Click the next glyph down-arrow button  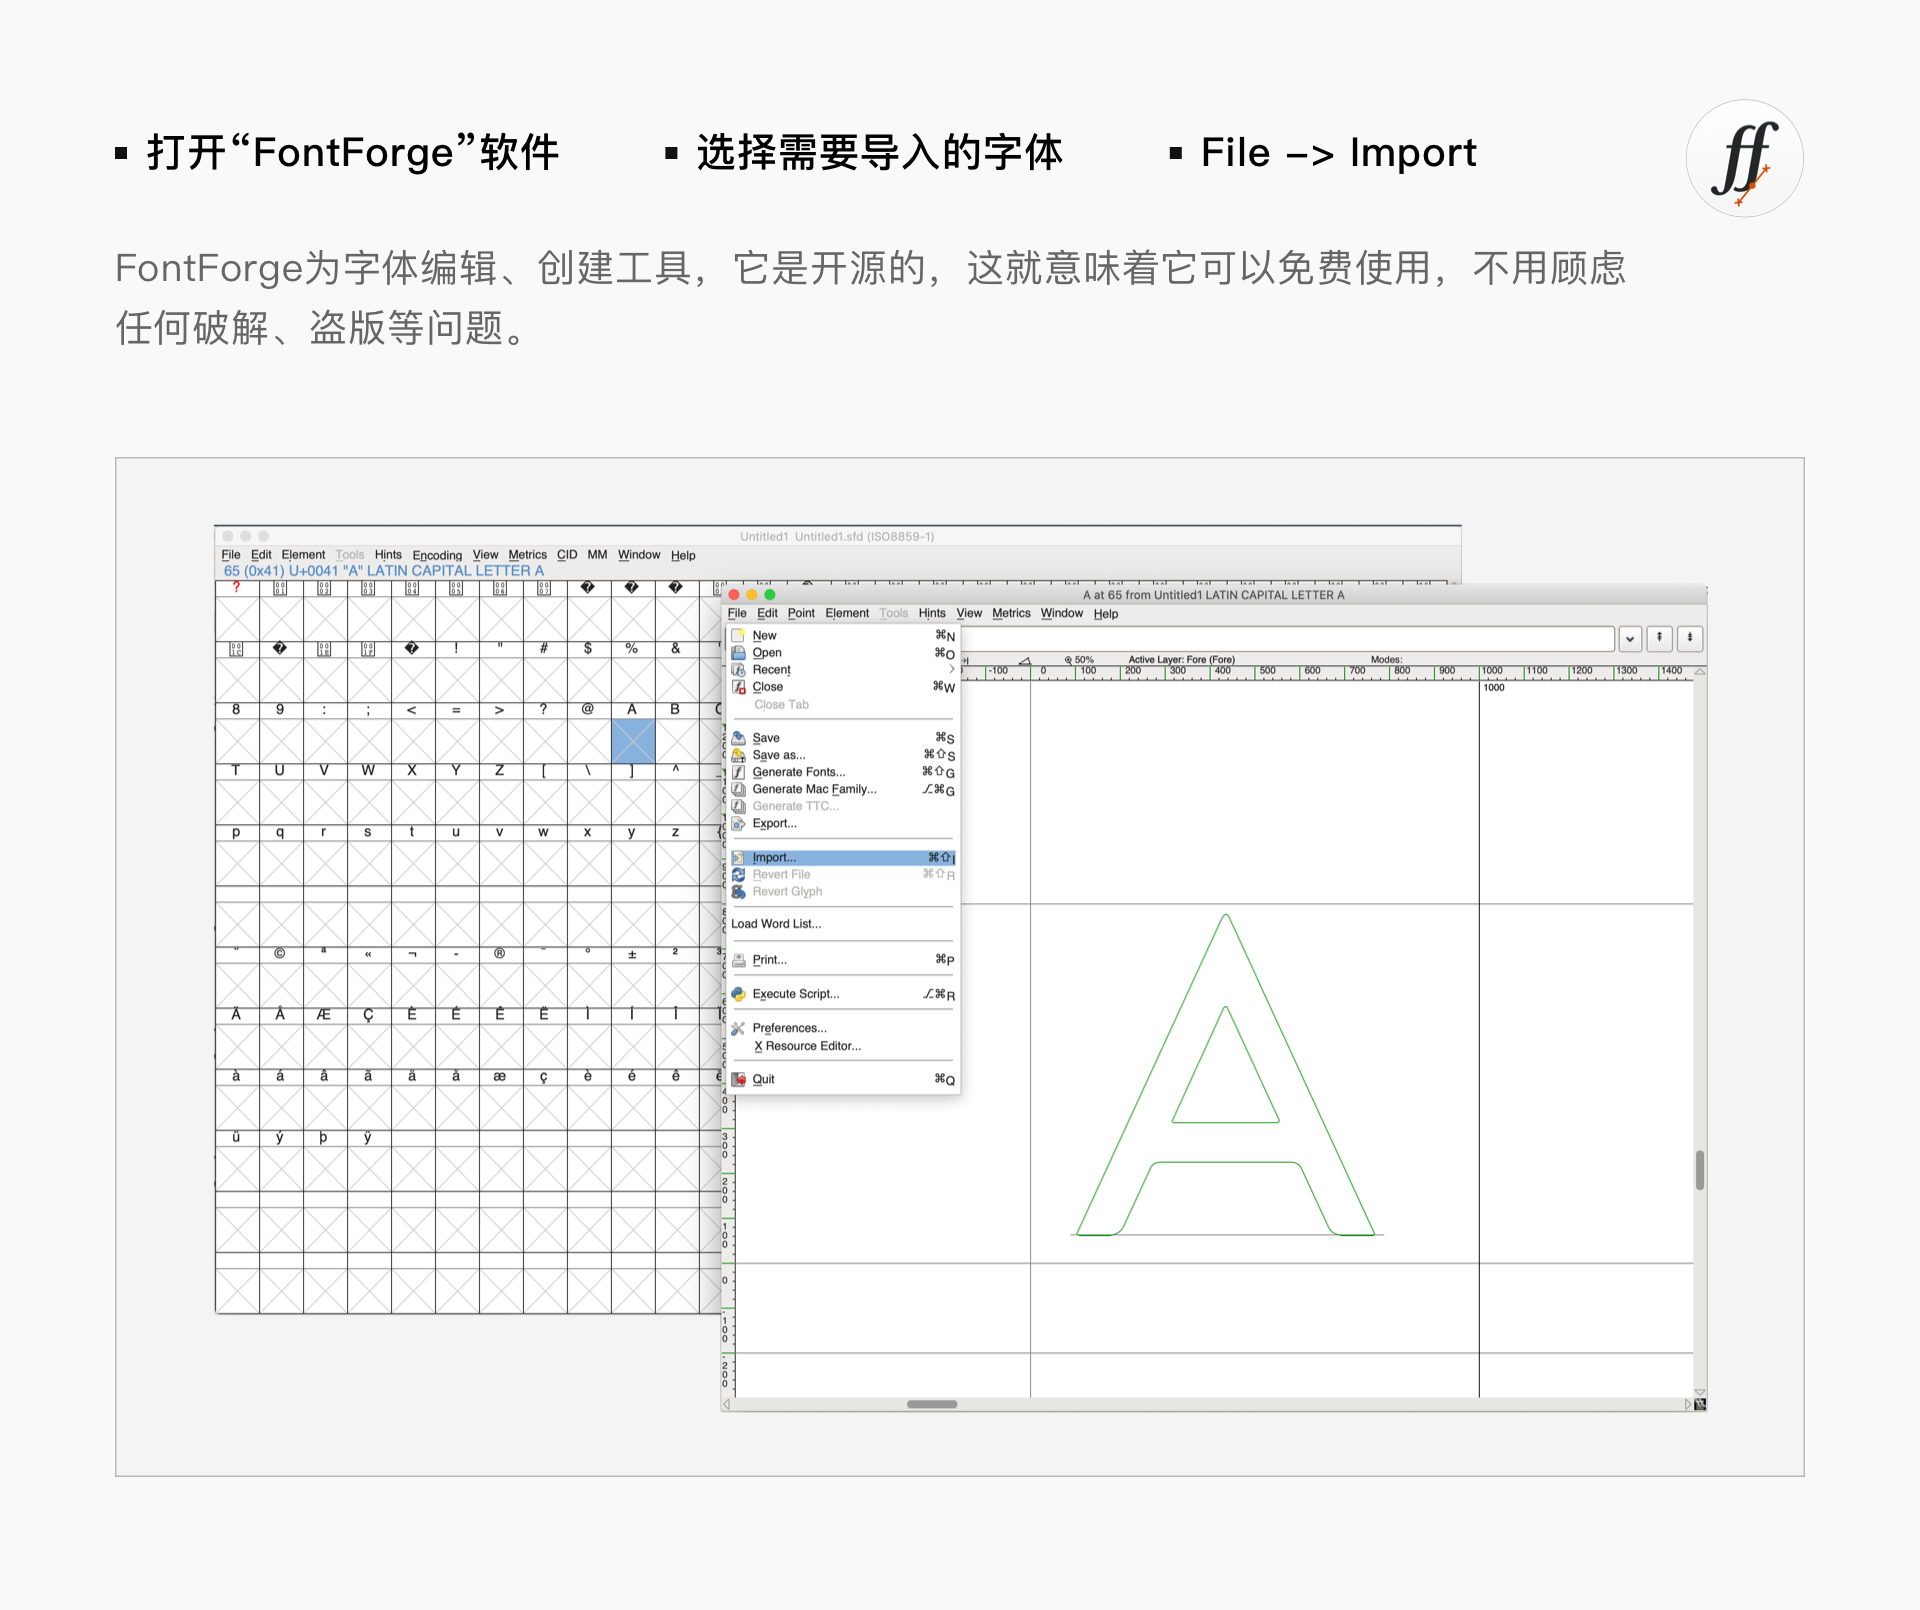(1690, 638)
